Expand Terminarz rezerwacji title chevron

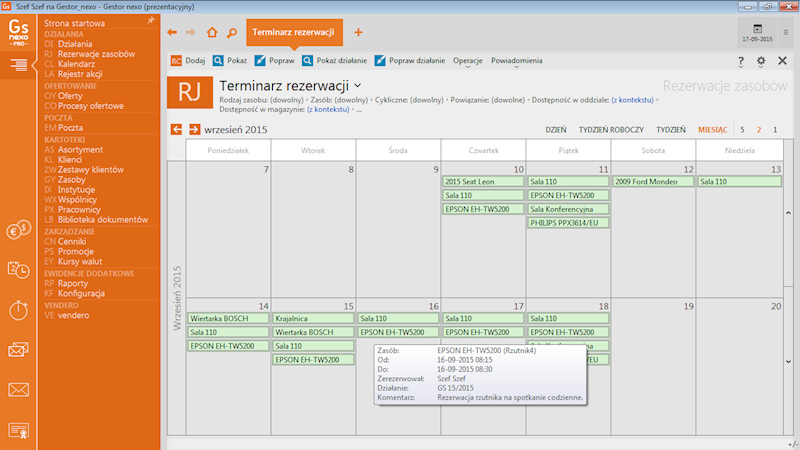[x=358, y=86]
